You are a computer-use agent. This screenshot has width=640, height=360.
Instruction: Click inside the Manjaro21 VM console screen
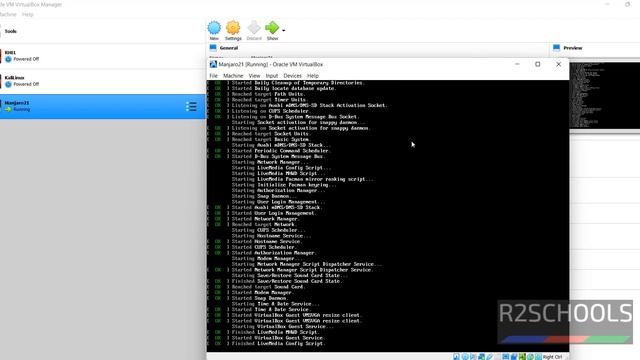click(x=388, y=216)
